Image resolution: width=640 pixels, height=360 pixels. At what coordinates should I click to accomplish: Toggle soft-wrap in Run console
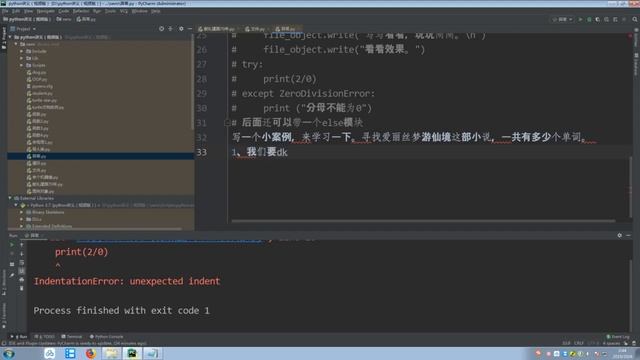(x=22, y=262)
